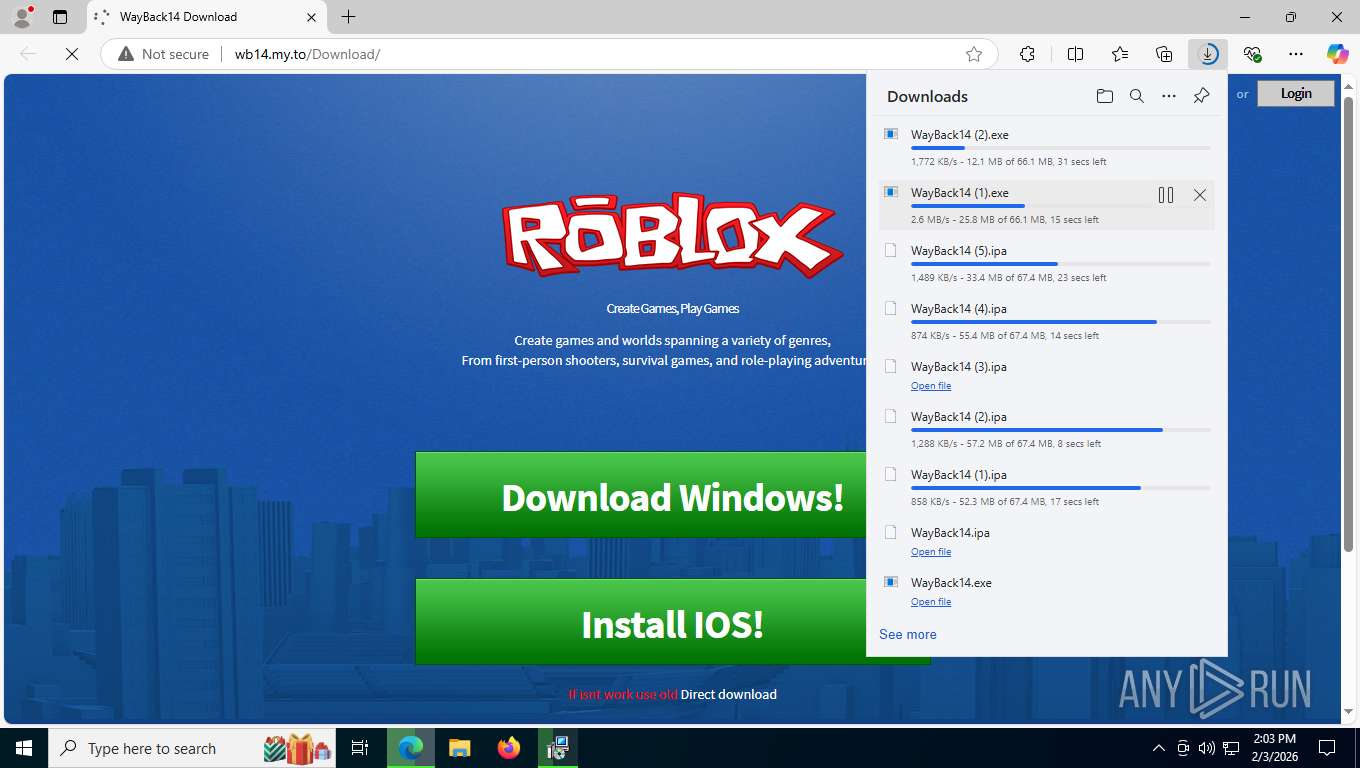Pin the Downloads panel
This screenshot has height=768, width=1360.
coord(1201,96)
